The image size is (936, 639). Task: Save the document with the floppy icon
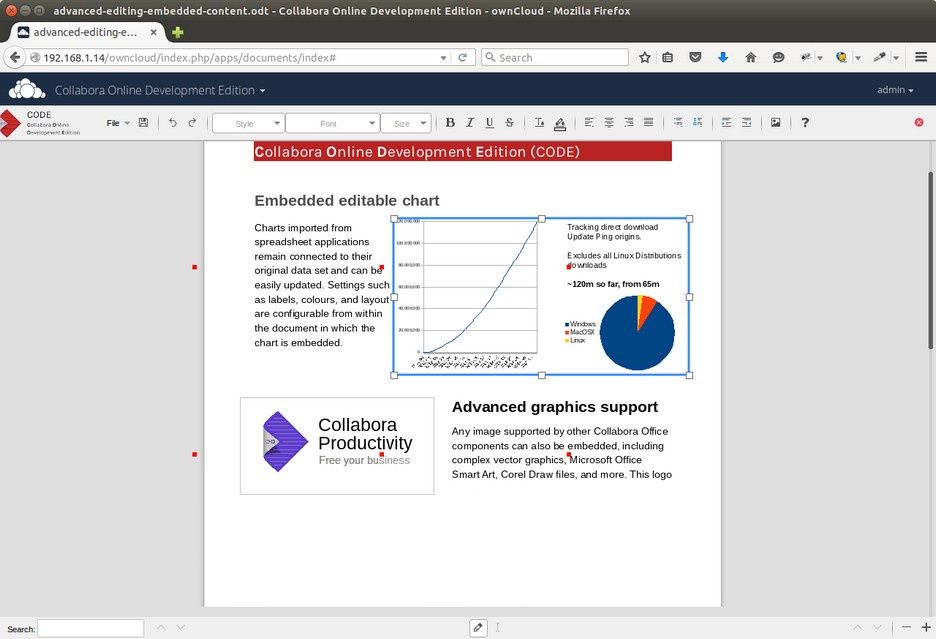click(x=143, y=122)
